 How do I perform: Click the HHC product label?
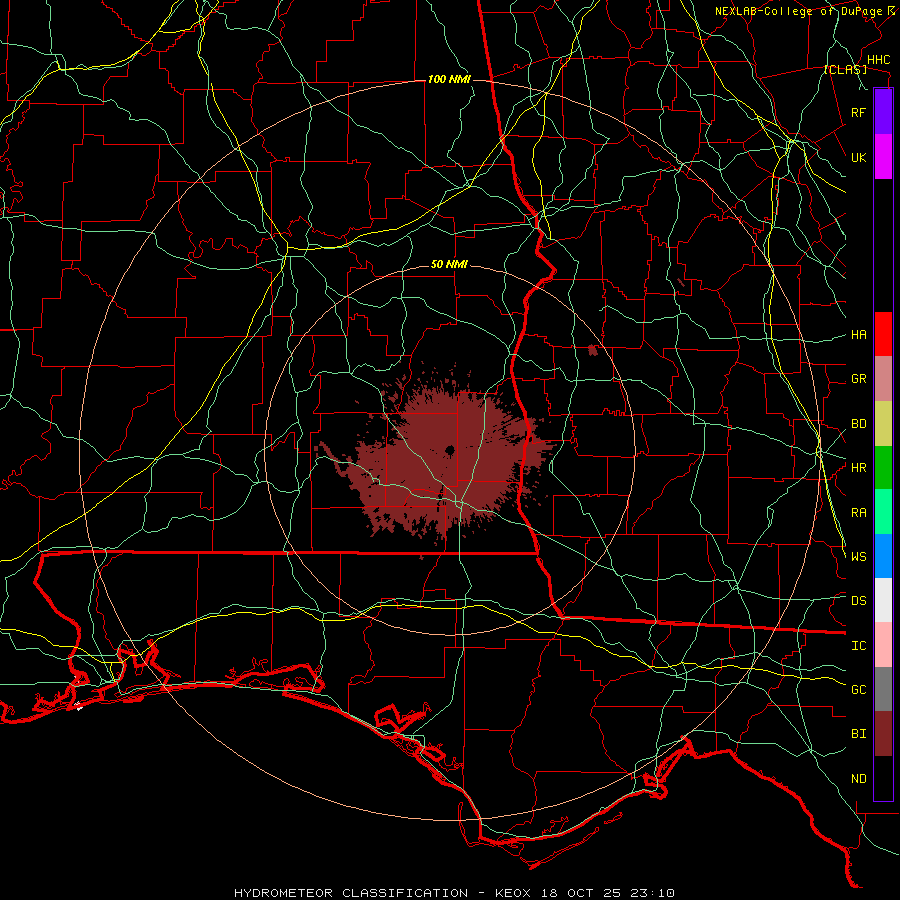pyautogui.click(x=878, y=60)
